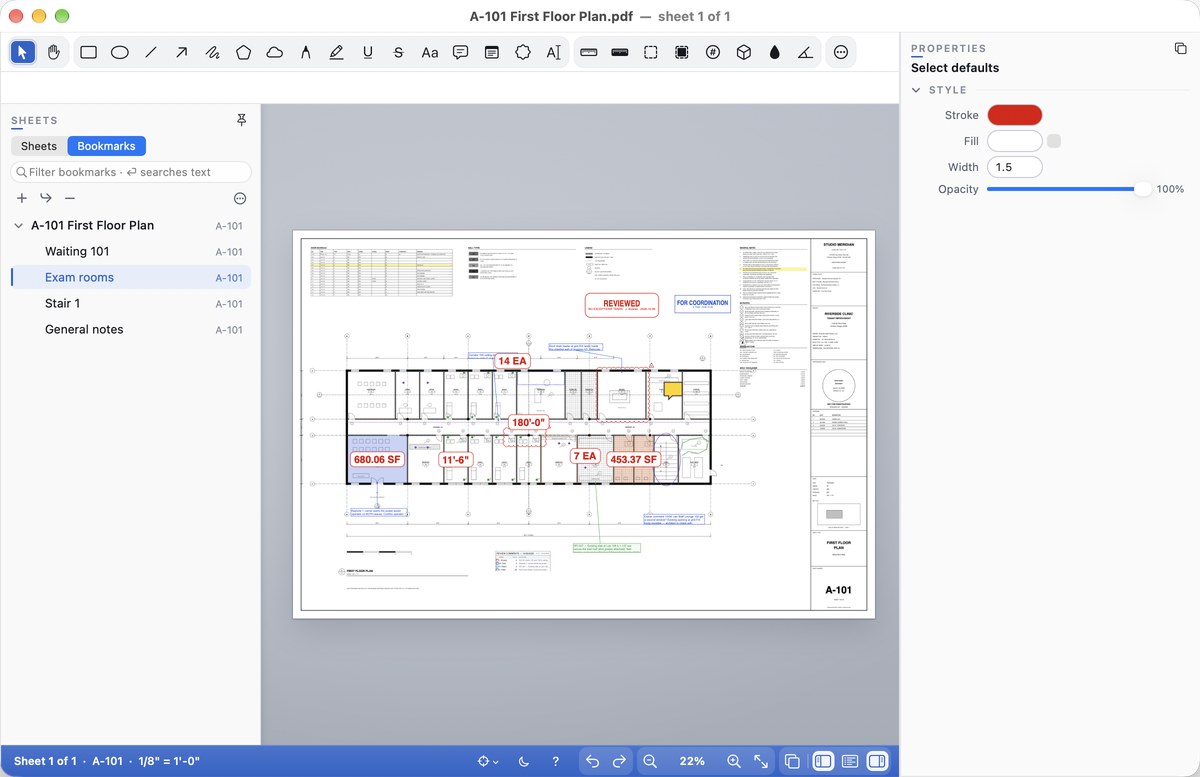Choose the ellipse markup tool

pos(120,52)
